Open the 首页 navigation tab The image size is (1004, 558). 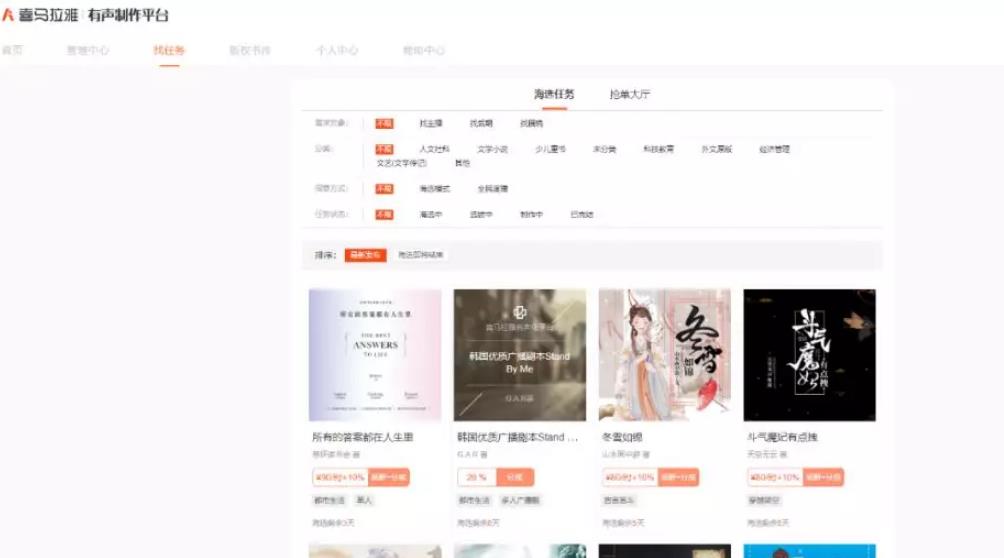[12, 50]
